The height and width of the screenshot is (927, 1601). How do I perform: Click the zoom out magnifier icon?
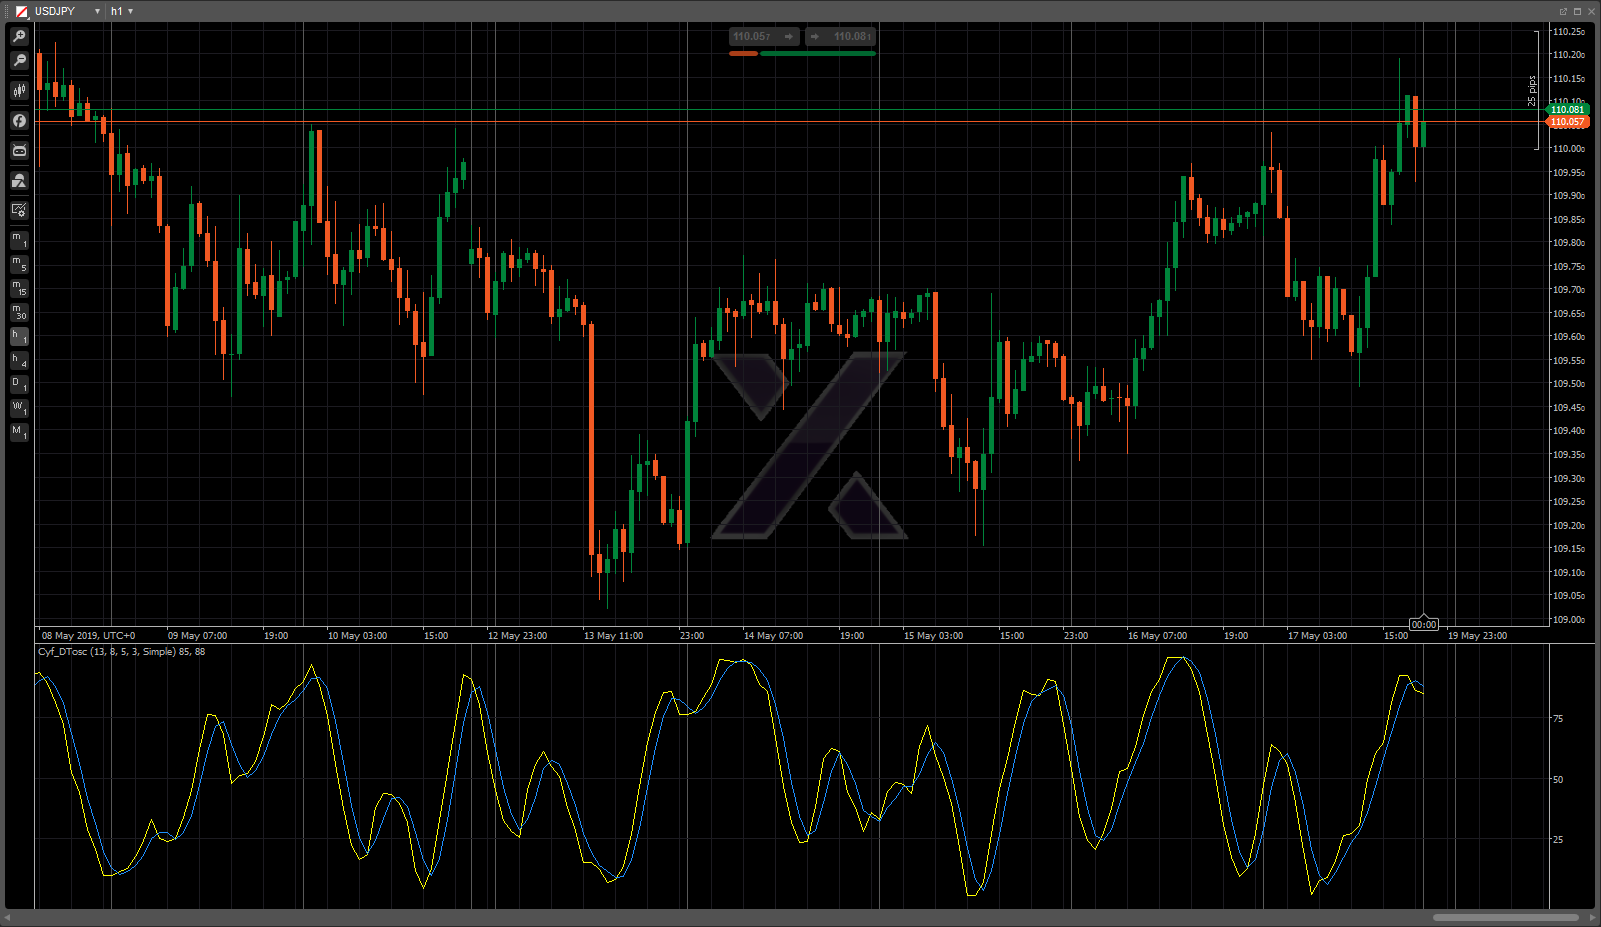tap(19, 61)
